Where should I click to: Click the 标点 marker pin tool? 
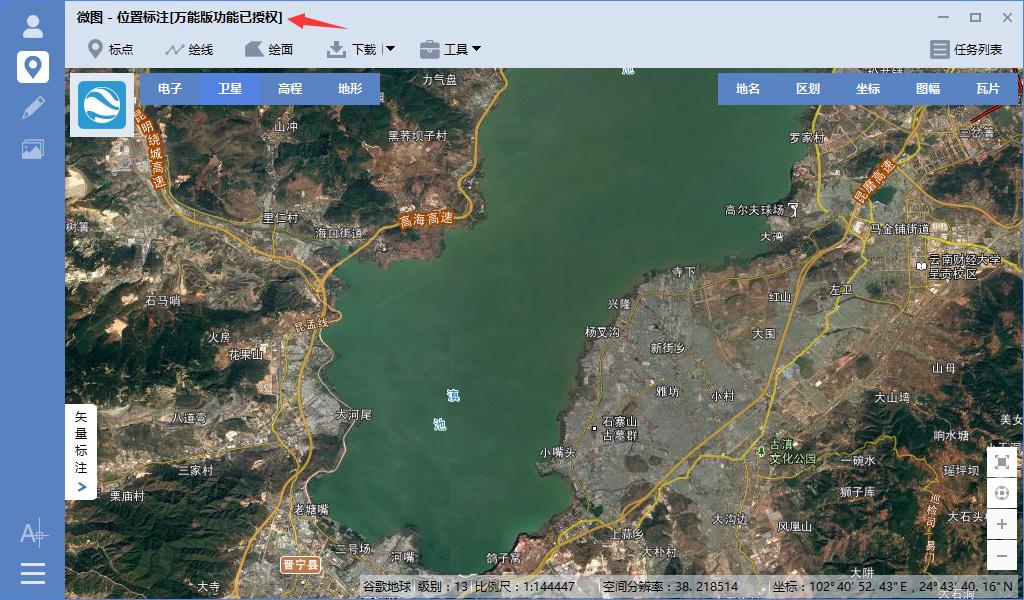[x=110, y=49]
